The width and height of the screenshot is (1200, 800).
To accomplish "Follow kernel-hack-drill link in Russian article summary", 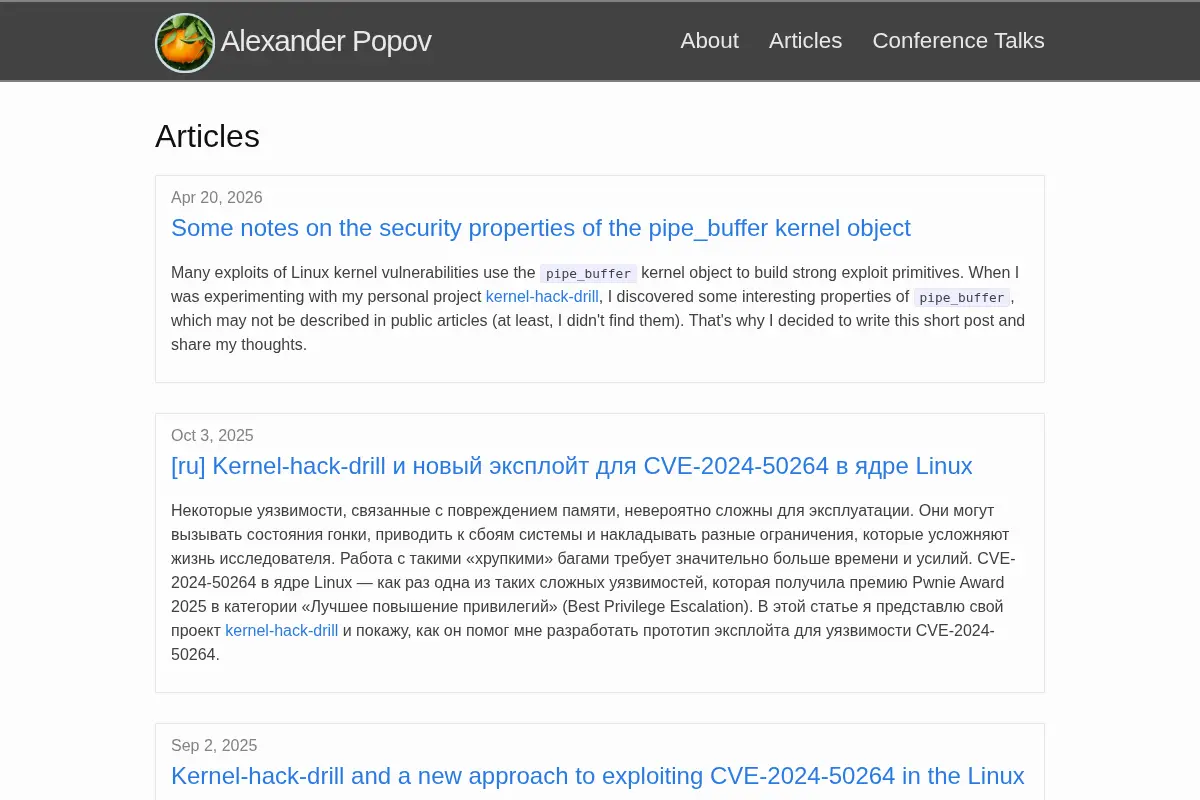I will (x=282, y=631).
